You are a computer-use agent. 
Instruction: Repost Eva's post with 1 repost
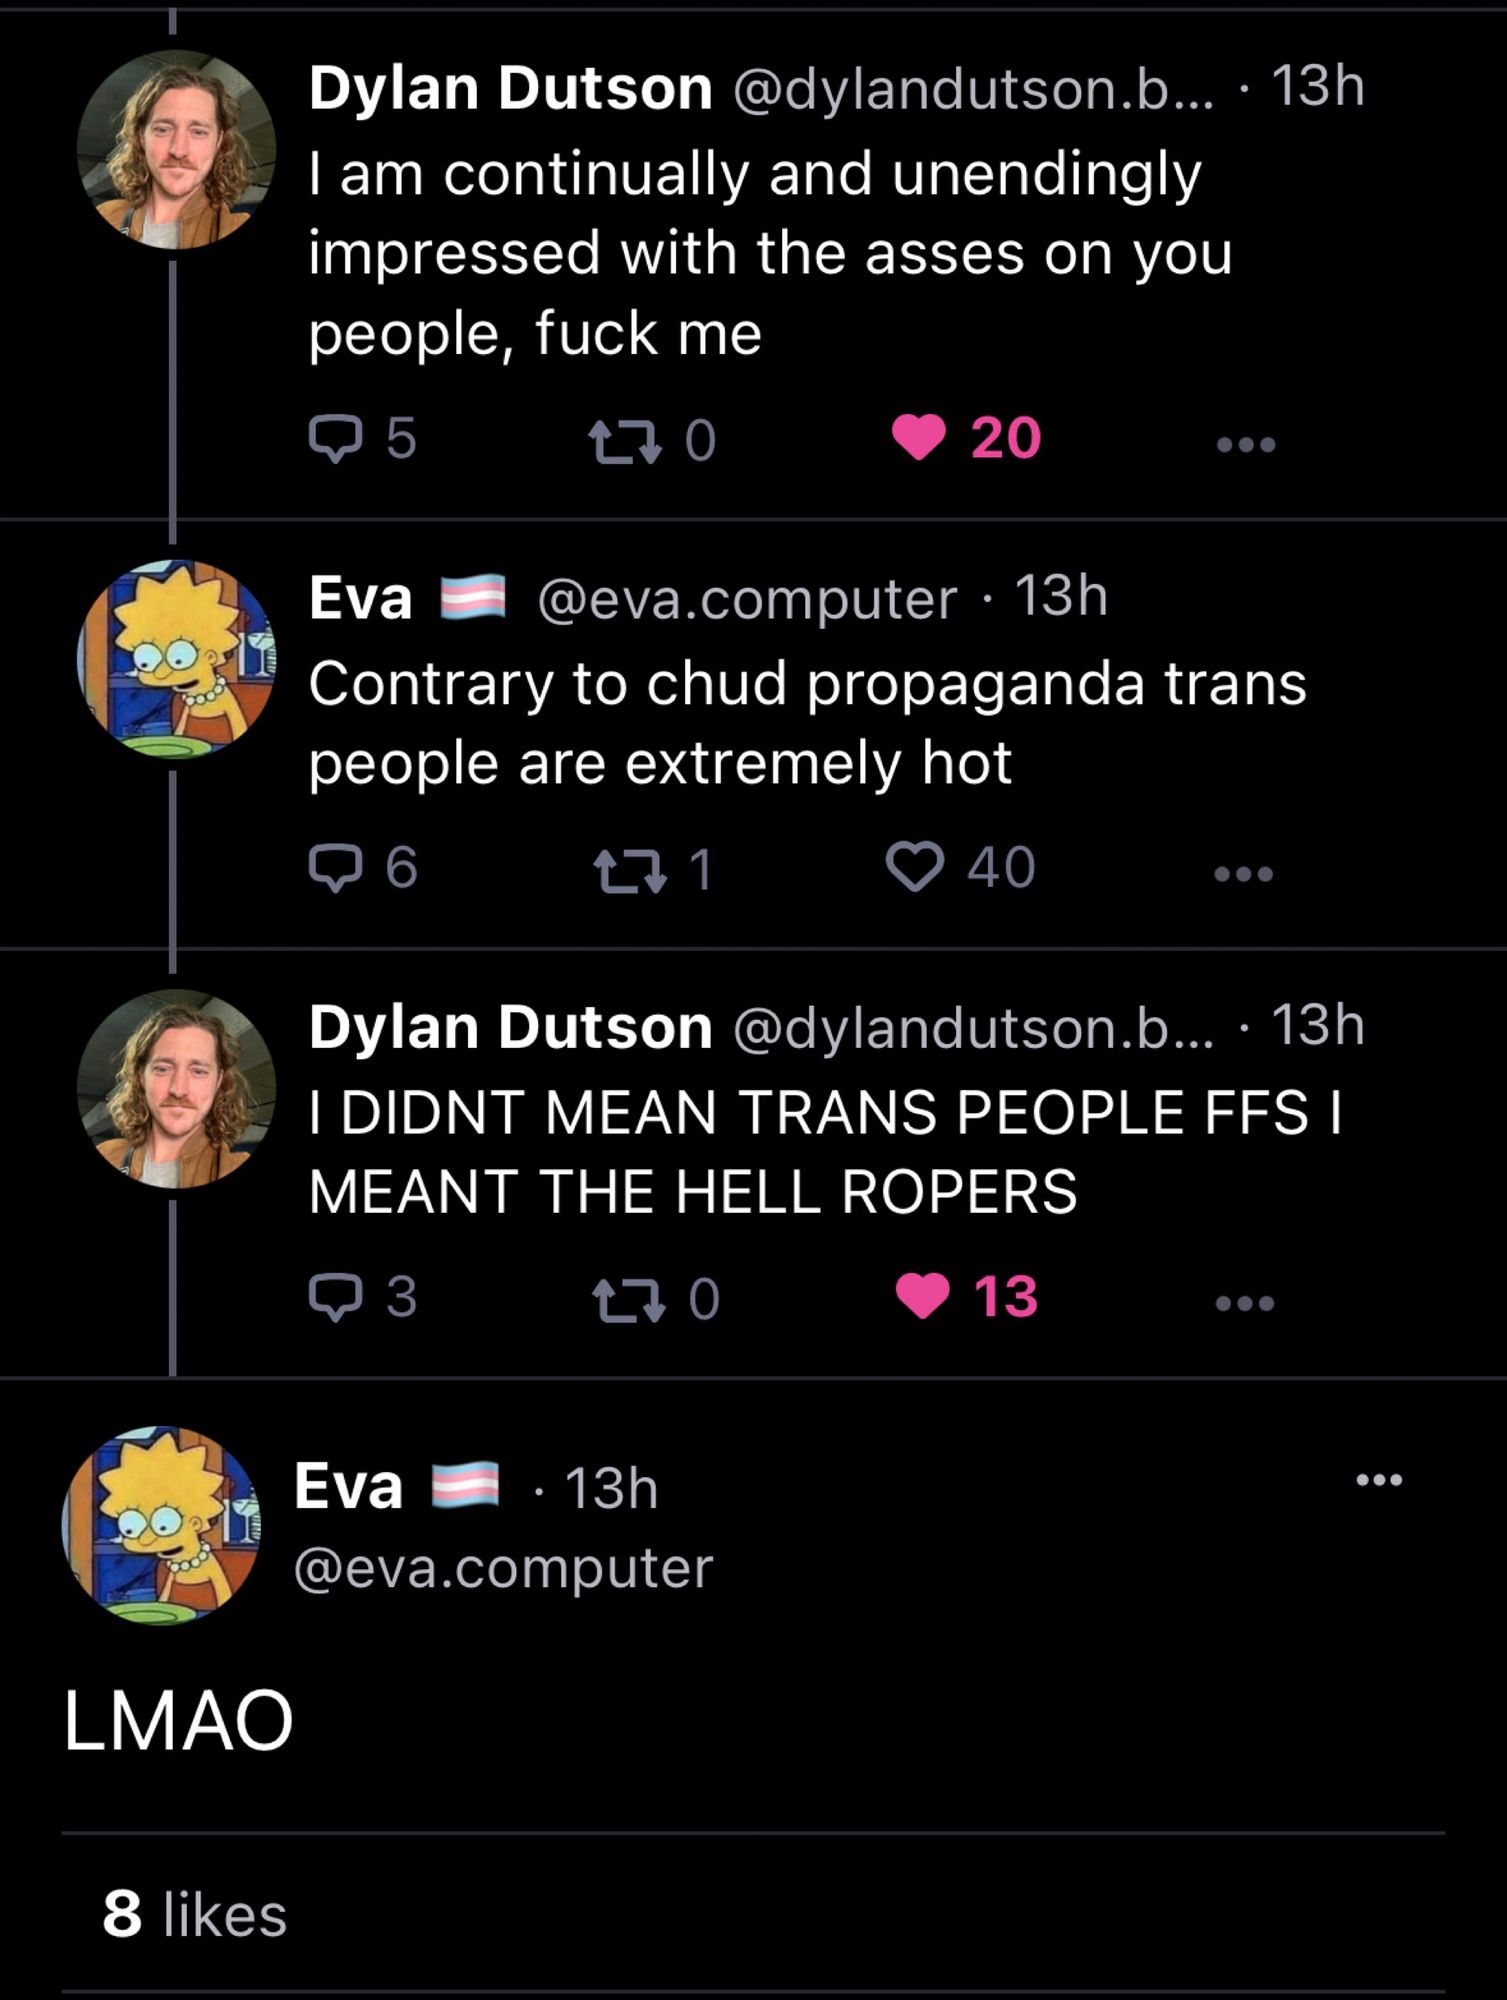coord(652,869)
